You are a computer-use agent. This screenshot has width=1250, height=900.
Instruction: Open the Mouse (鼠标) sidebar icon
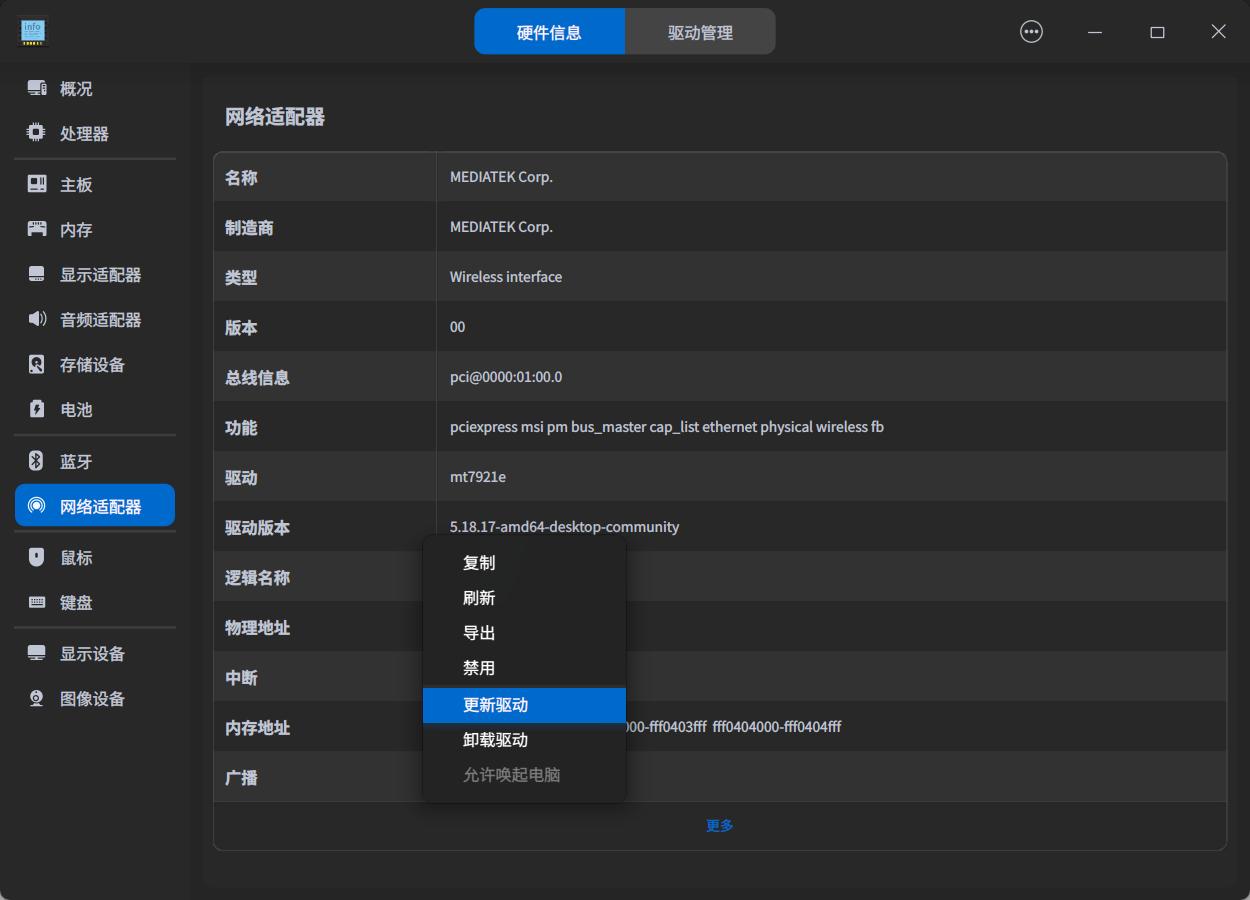pos(37,557)
